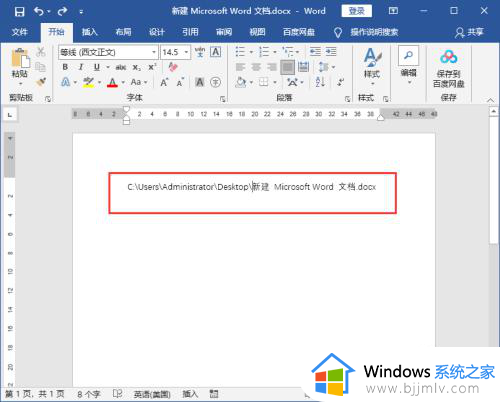Decrease font size with smaller A
500x402 pixels.
(x=180, y=82)
